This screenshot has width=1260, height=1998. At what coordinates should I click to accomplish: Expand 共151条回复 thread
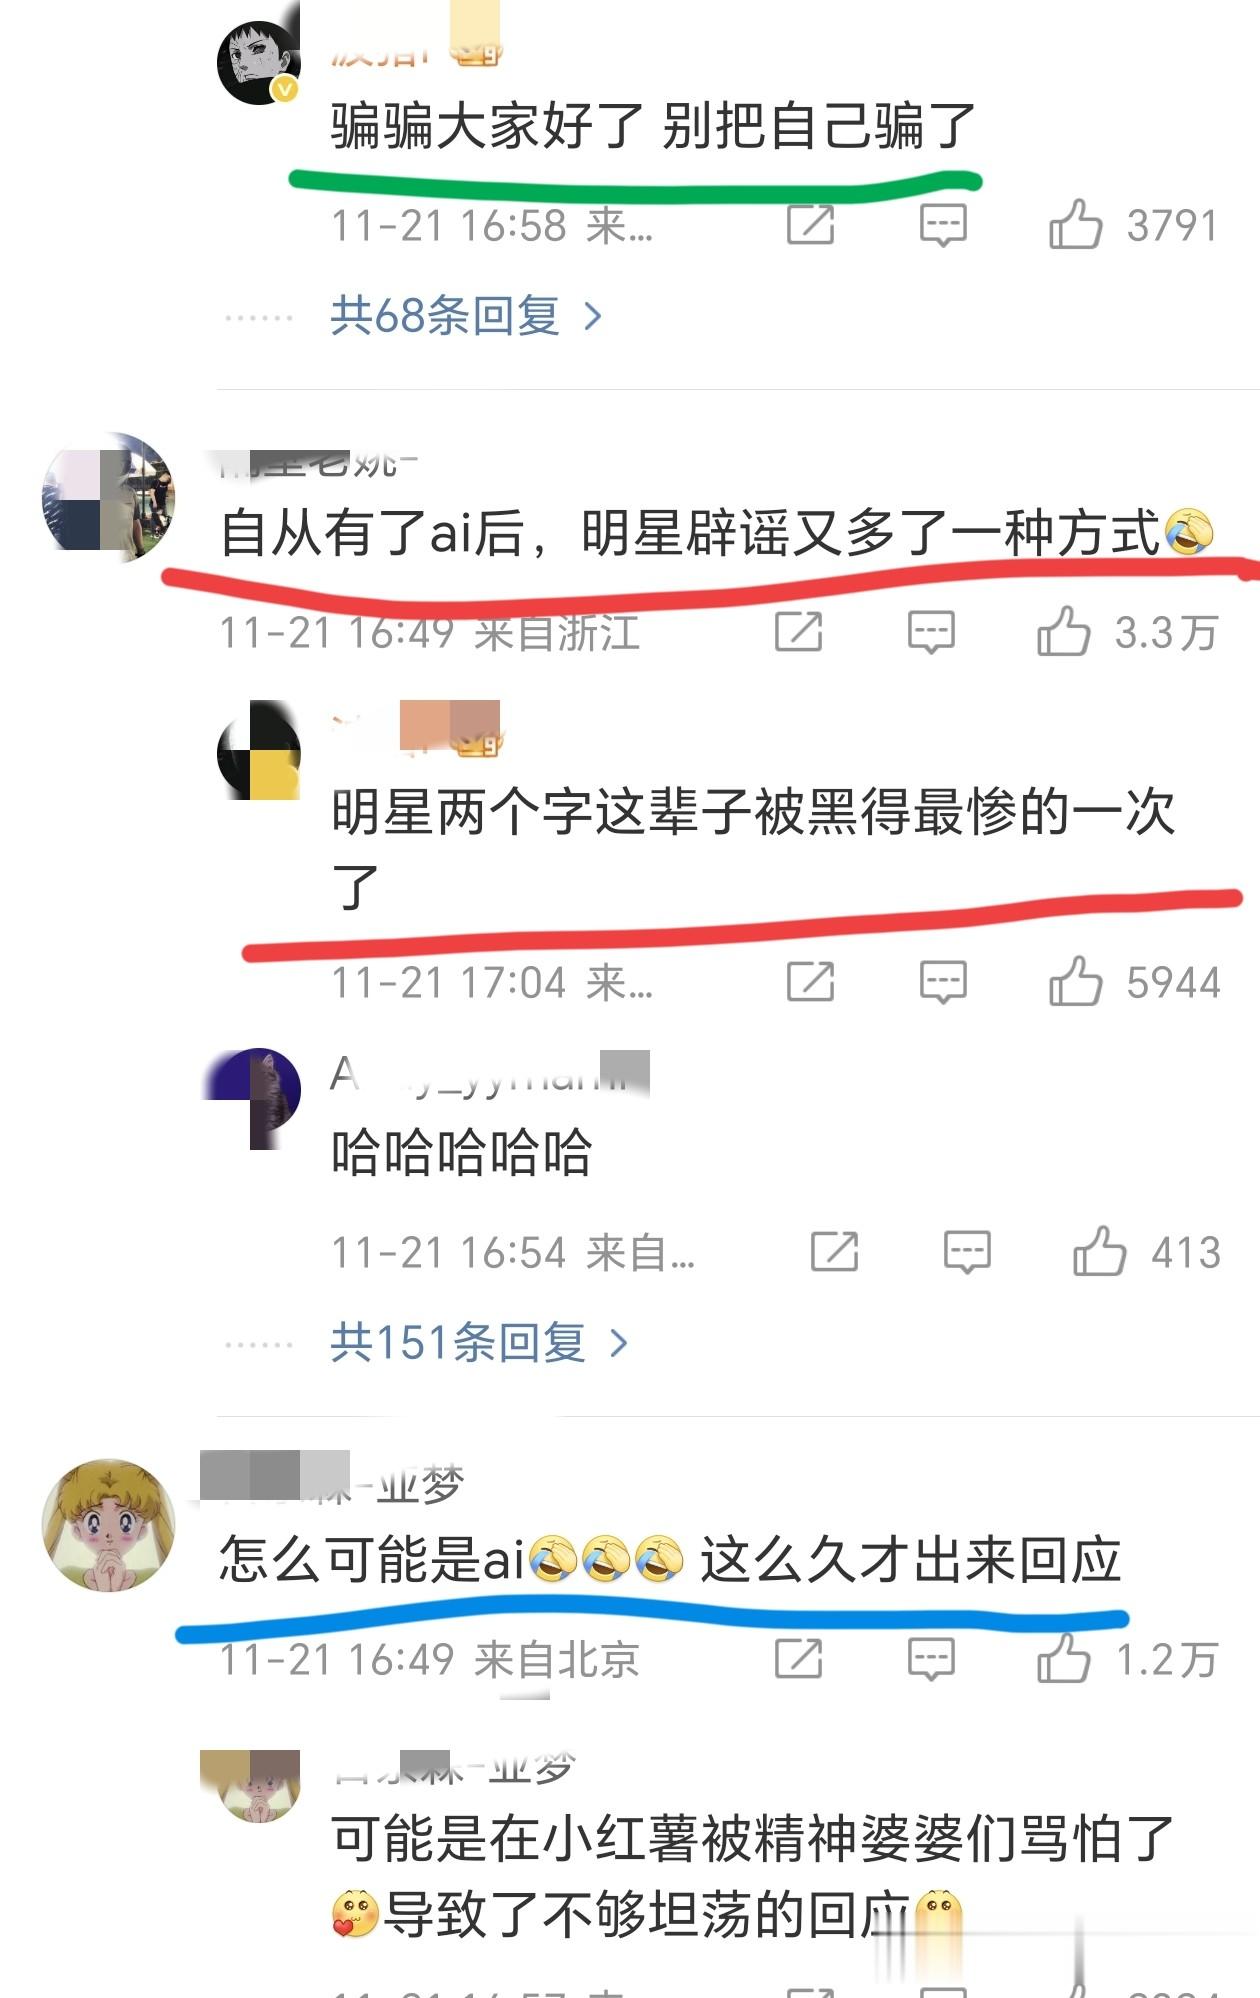479,1342
